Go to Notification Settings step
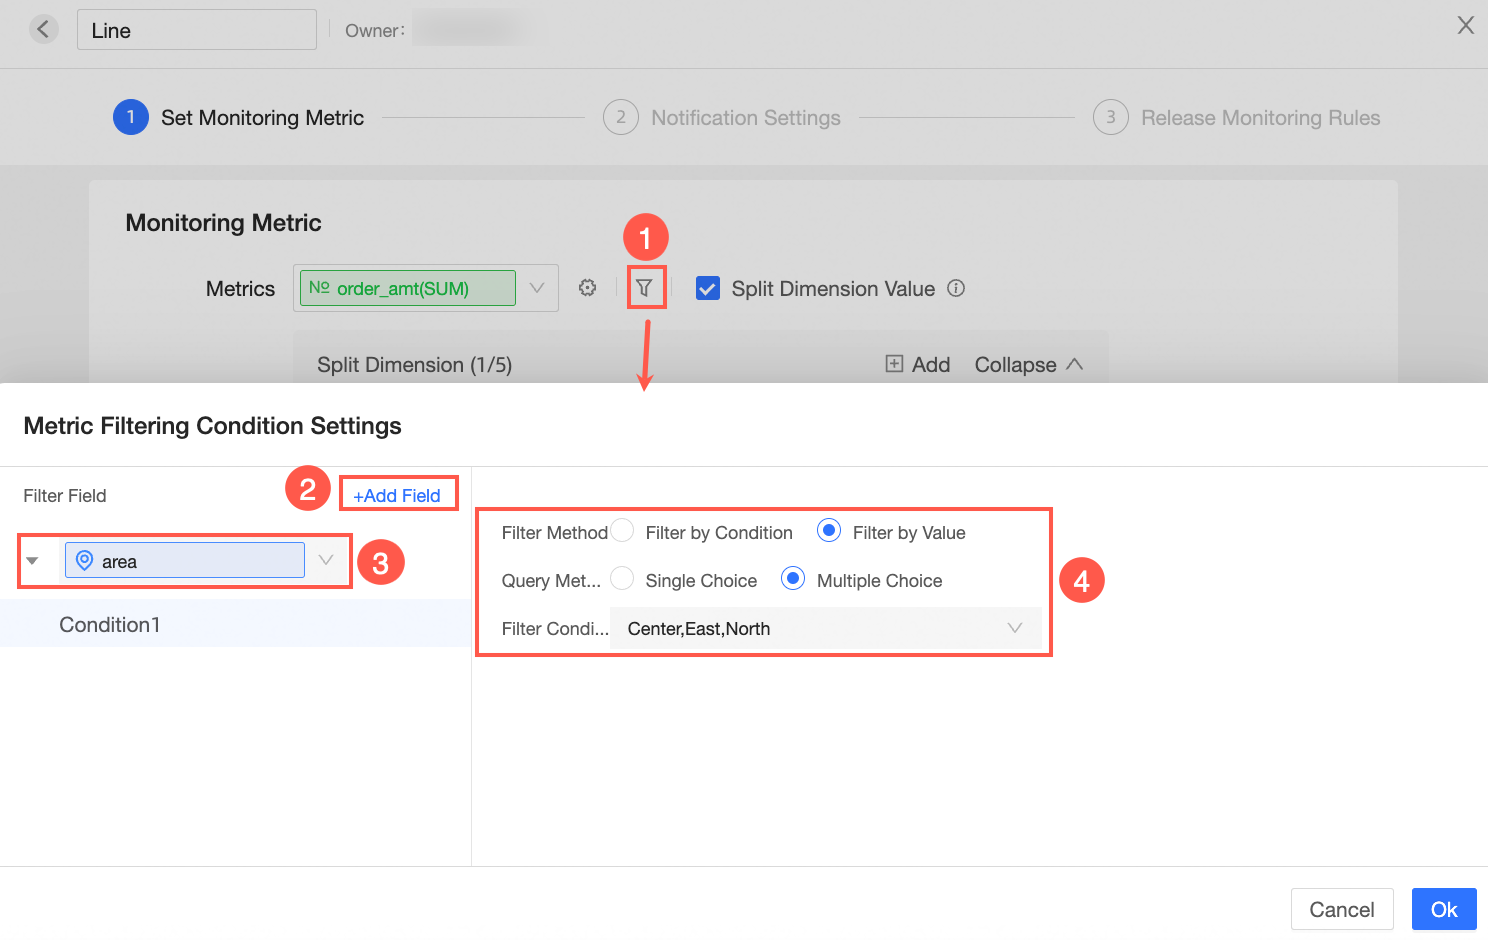 (722, 117)
